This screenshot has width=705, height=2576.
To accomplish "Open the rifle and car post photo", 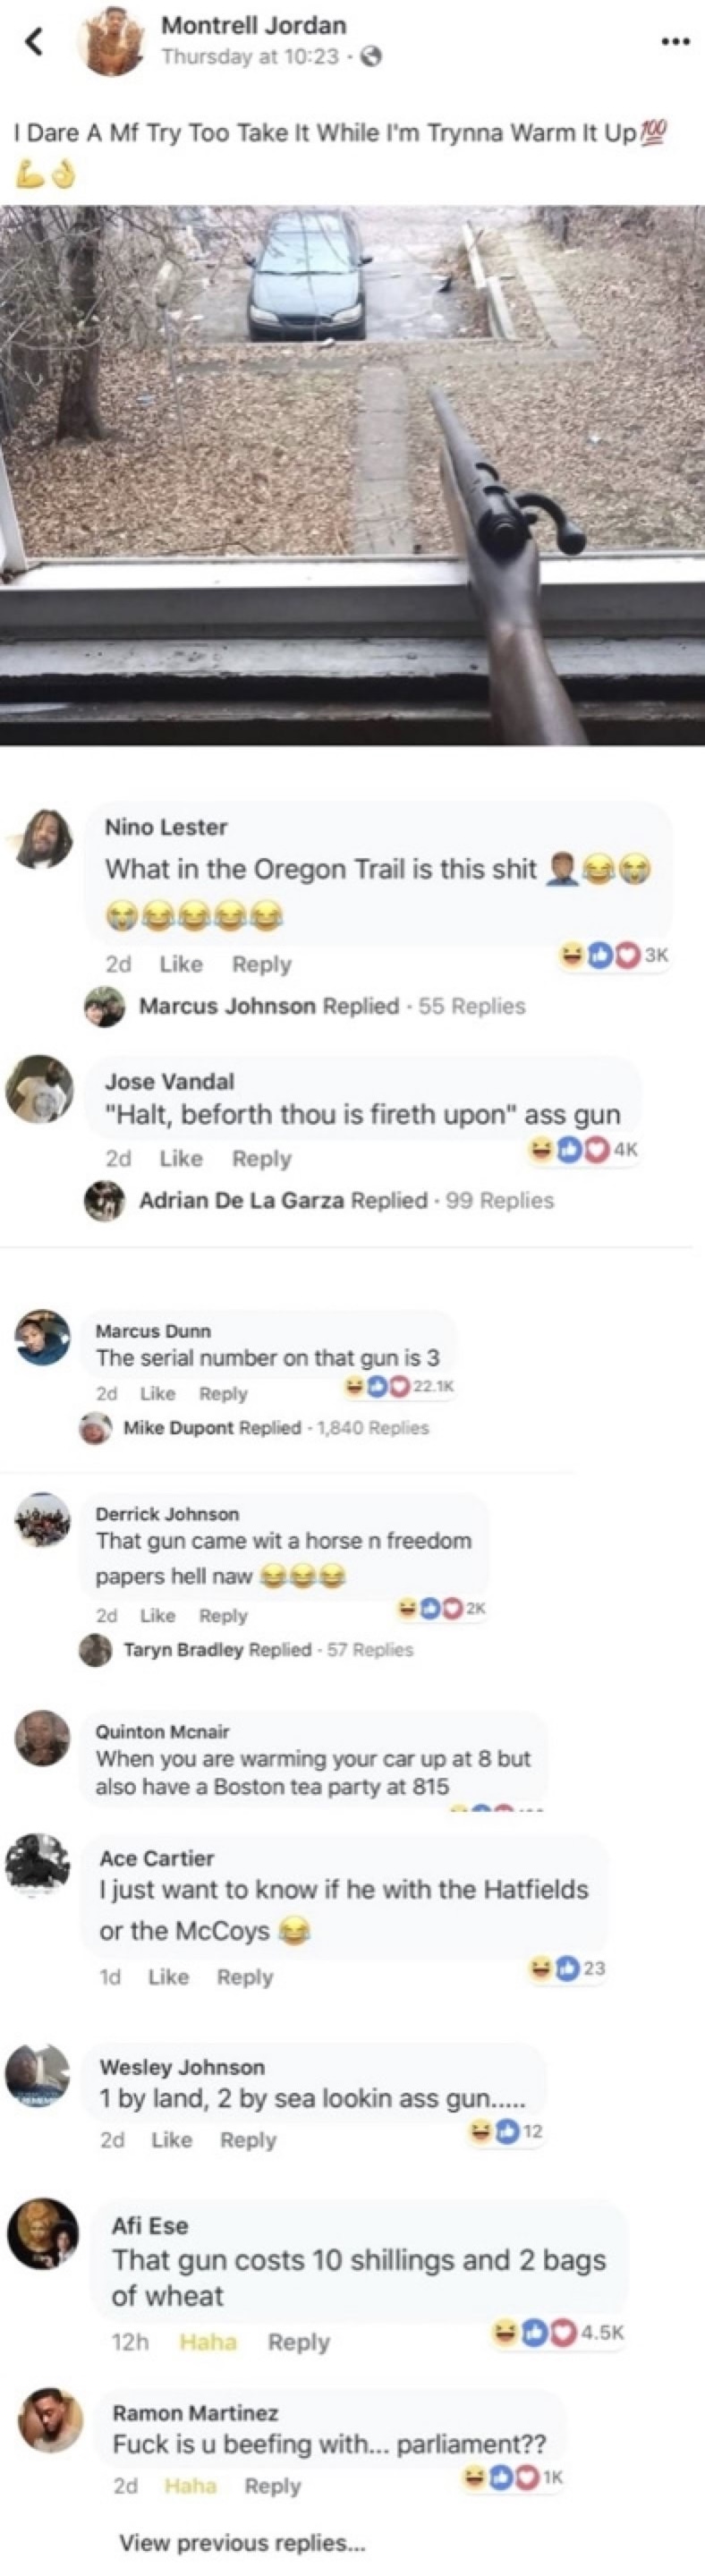I will click(352, 475).
